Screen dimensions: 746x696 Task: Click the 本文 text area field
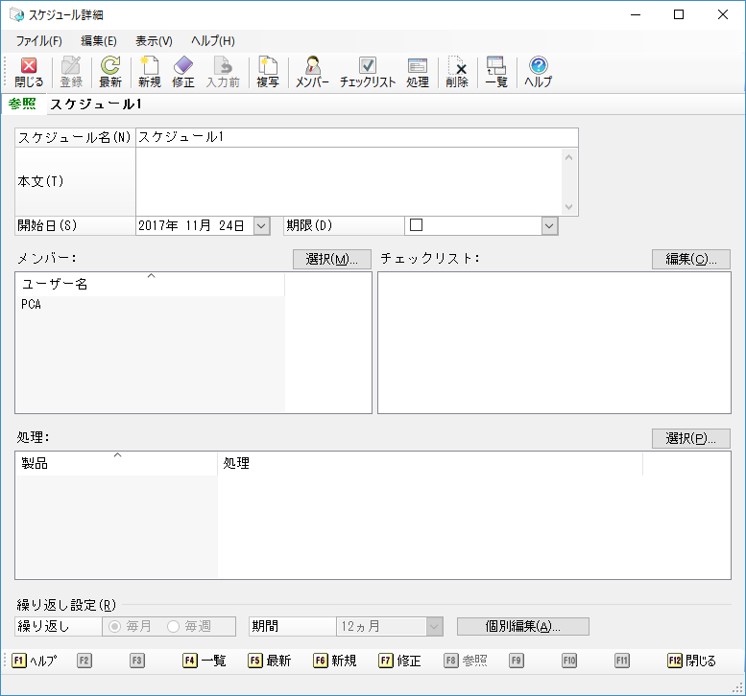click(348, 181)
